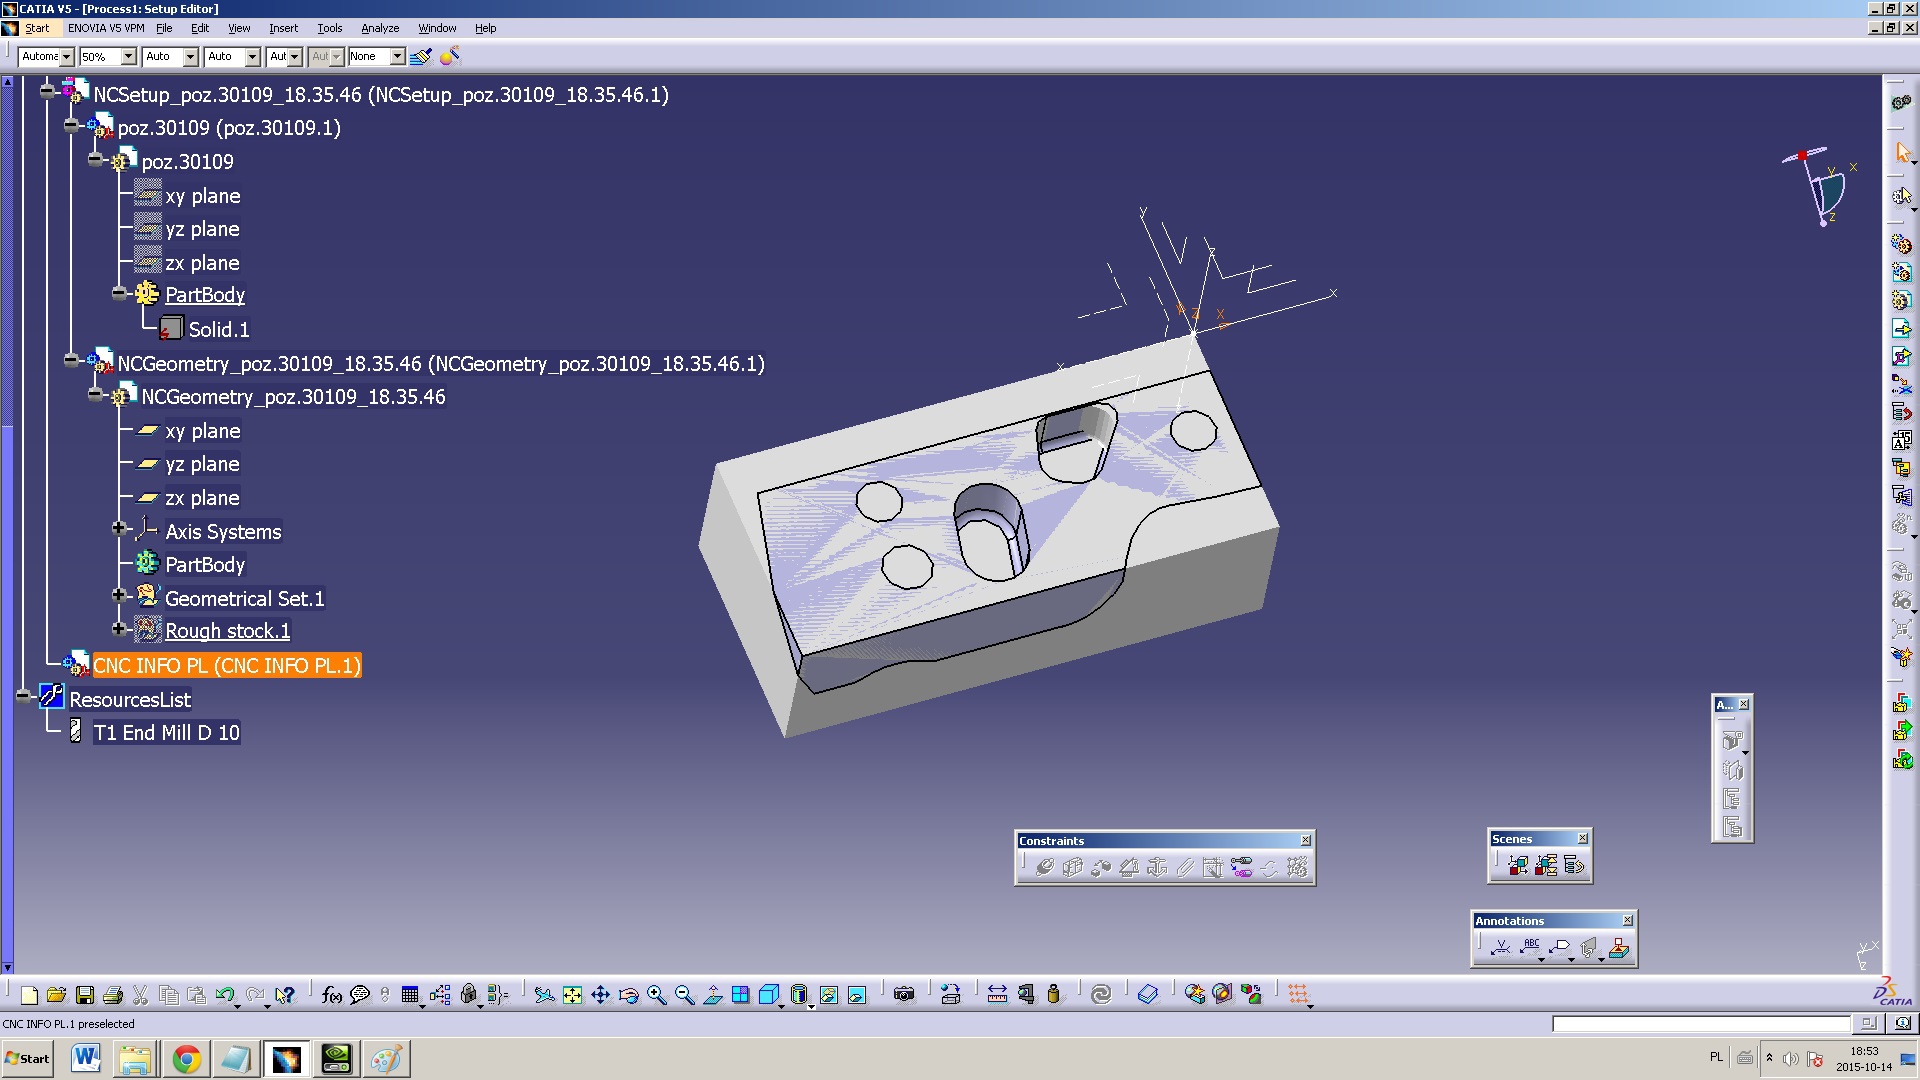Viewport: 1920px width, 1080px height.
Task: Open the Analyze menu
Action: click(376, 28)
